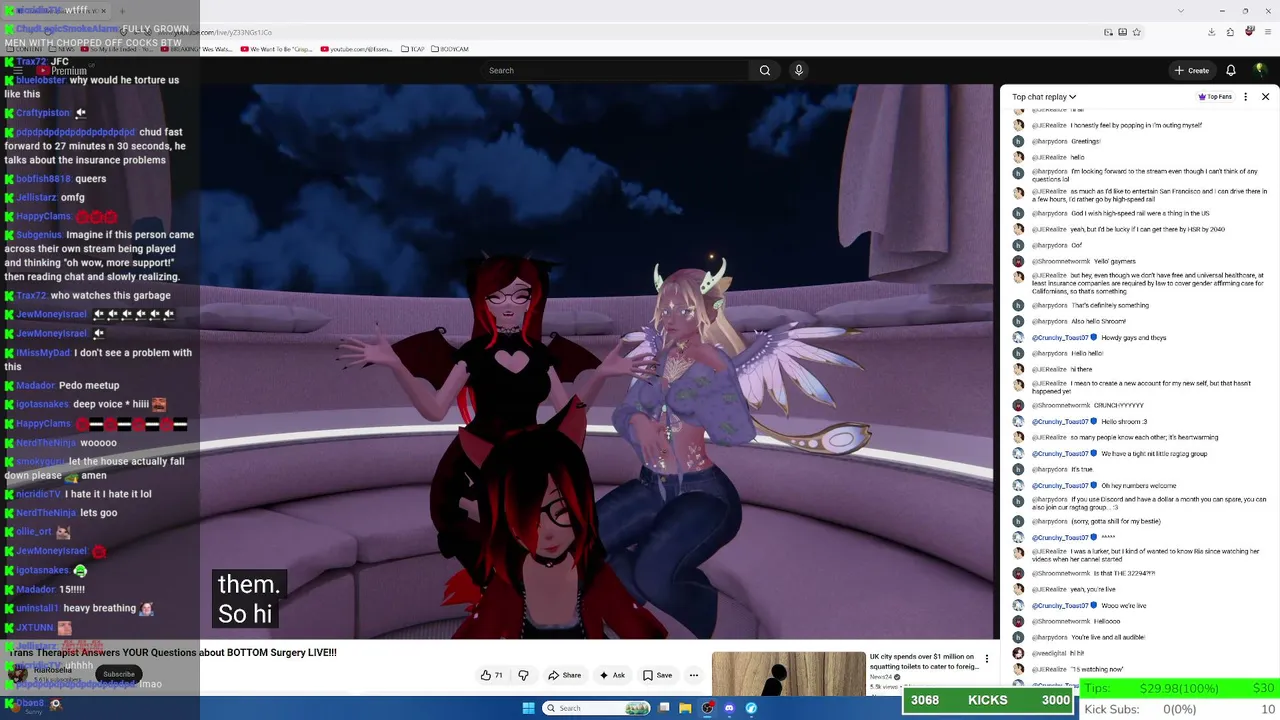This screenshot has width=1280, height=720.
Task: Open the BODYCAM bookmarks folder
Action: point(449,49)
